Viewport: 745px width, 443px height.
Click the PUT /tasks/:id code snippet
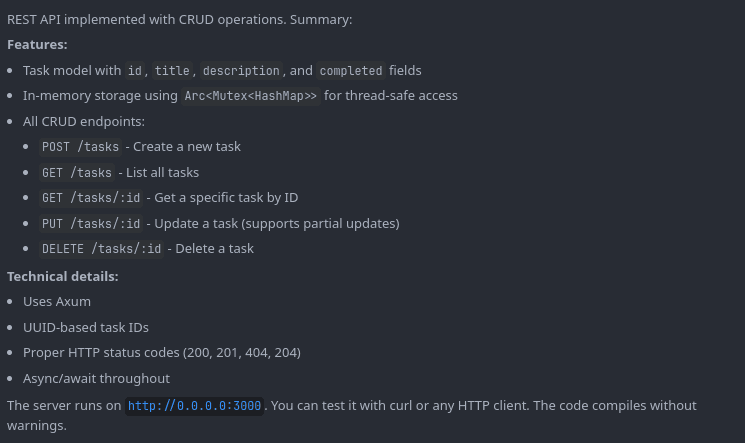tap(91, 224)
